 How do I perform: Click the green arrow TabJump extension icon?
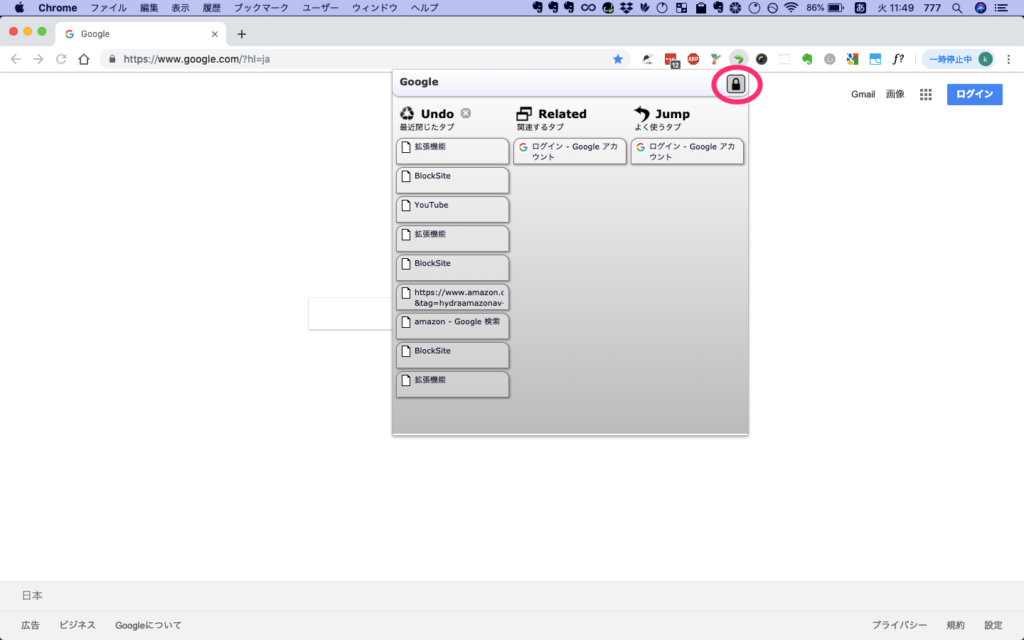738,59
